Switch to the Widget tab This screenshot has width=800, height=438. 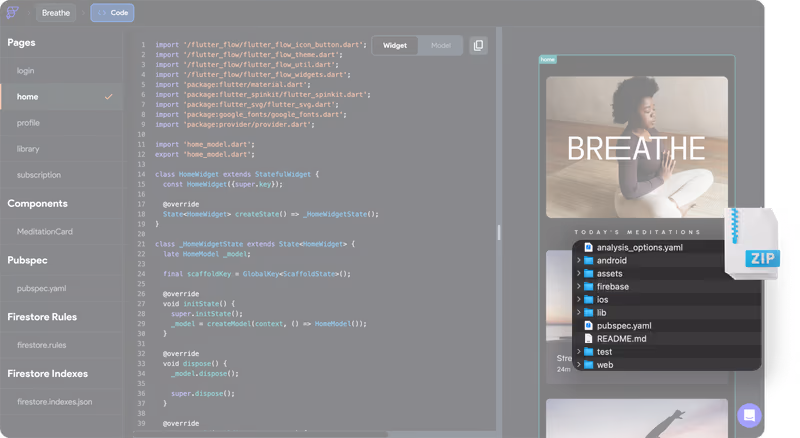click(x=395, y=45)
